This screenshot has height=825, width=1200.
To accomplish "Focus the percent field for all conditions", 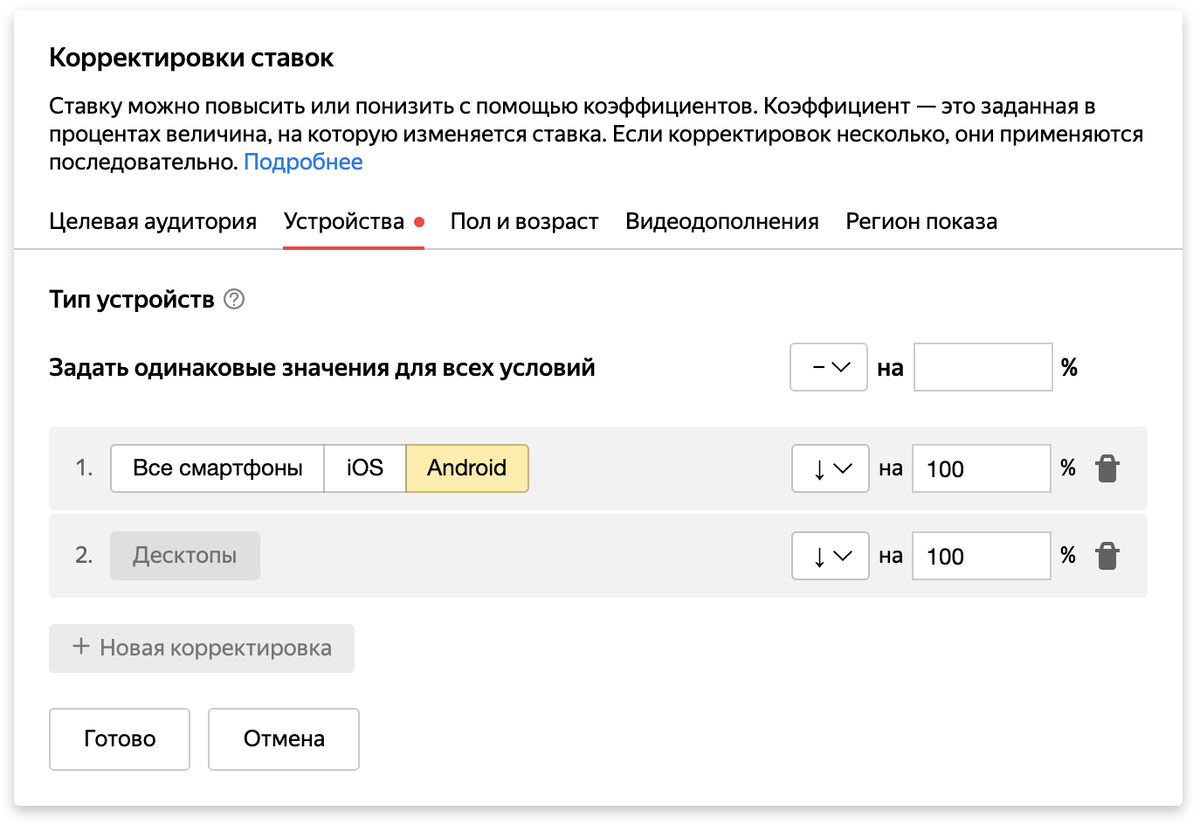I will (984, 367).
